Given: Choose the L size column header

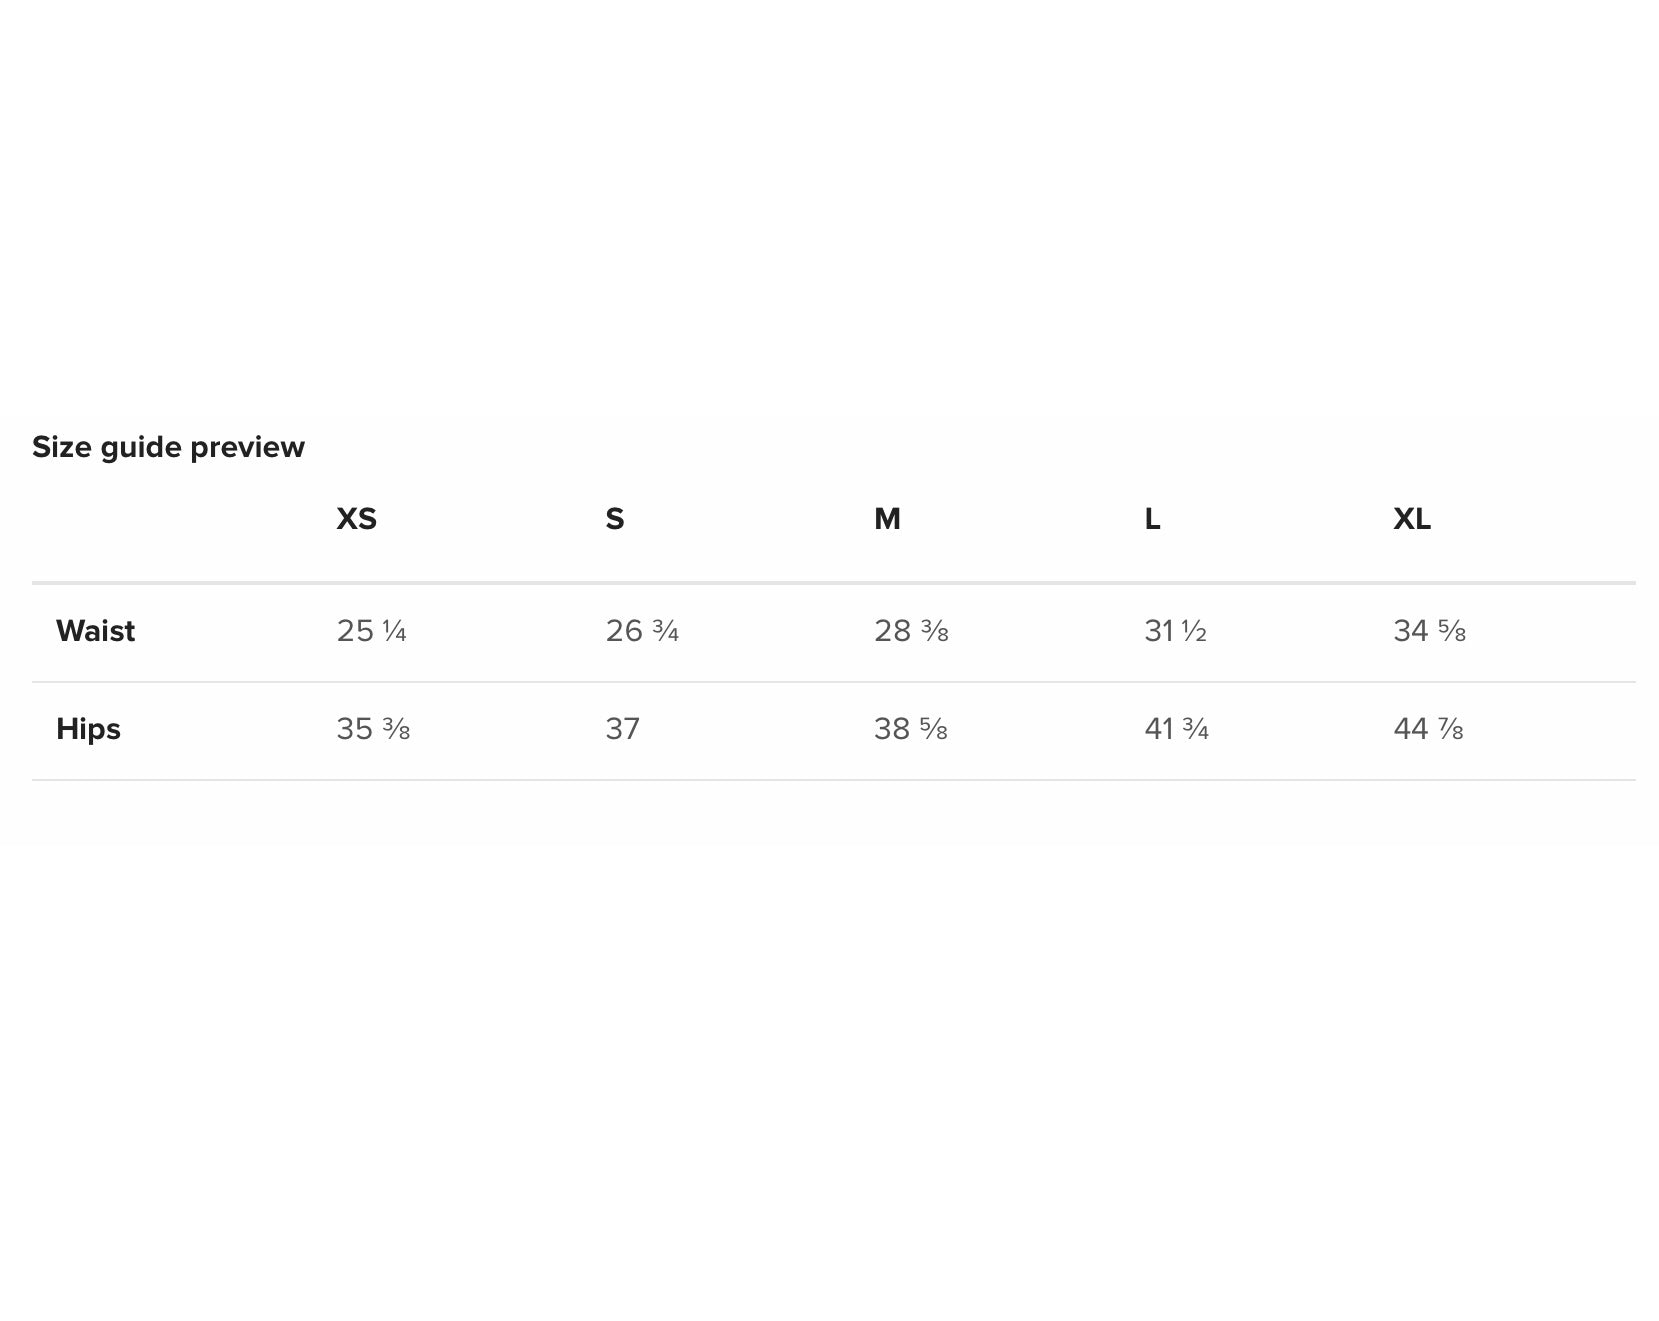Looking at the screenshot, I should [1152, 519].
